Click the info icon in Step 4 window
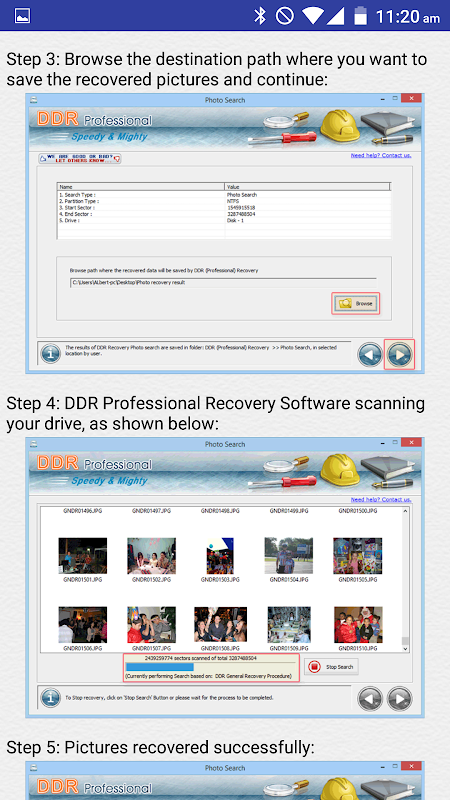Image resolution: width=450 pixels, height=800 pixels. [x=51, y=697]
